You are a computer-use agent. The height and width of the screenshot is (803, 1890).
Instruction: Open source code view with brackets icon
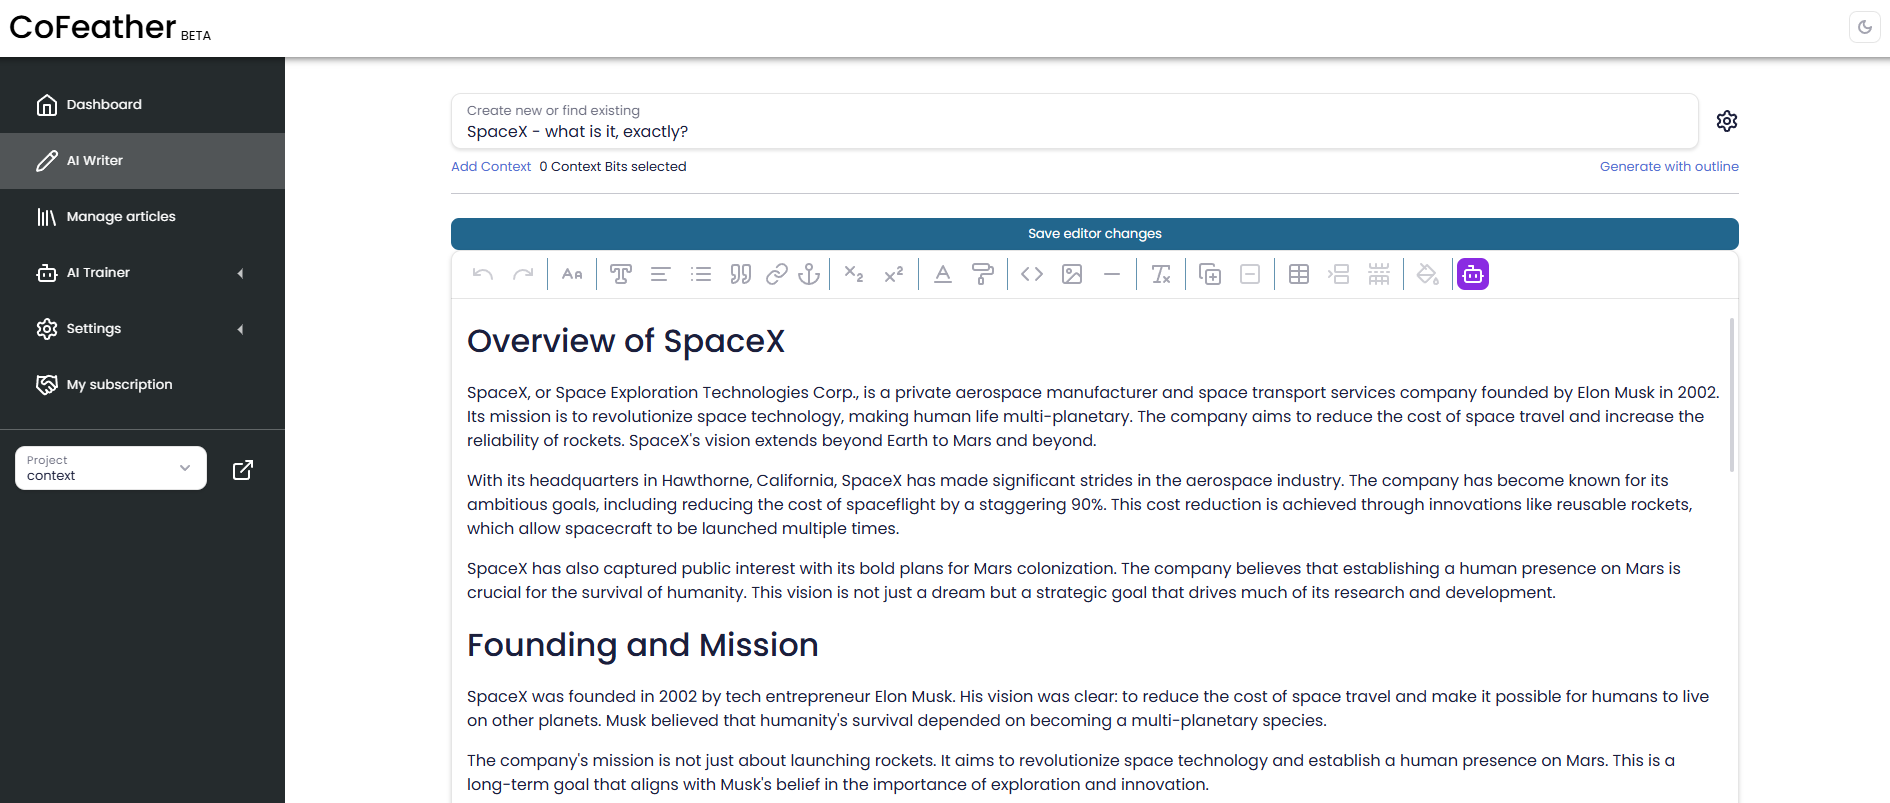tap(1032, 274)
